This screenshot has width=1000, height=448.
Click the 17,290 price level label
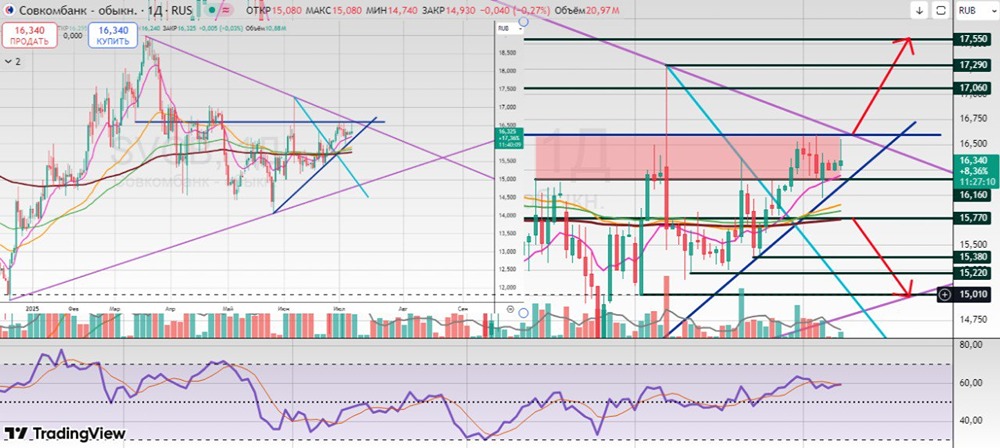(x=973, y=65)
